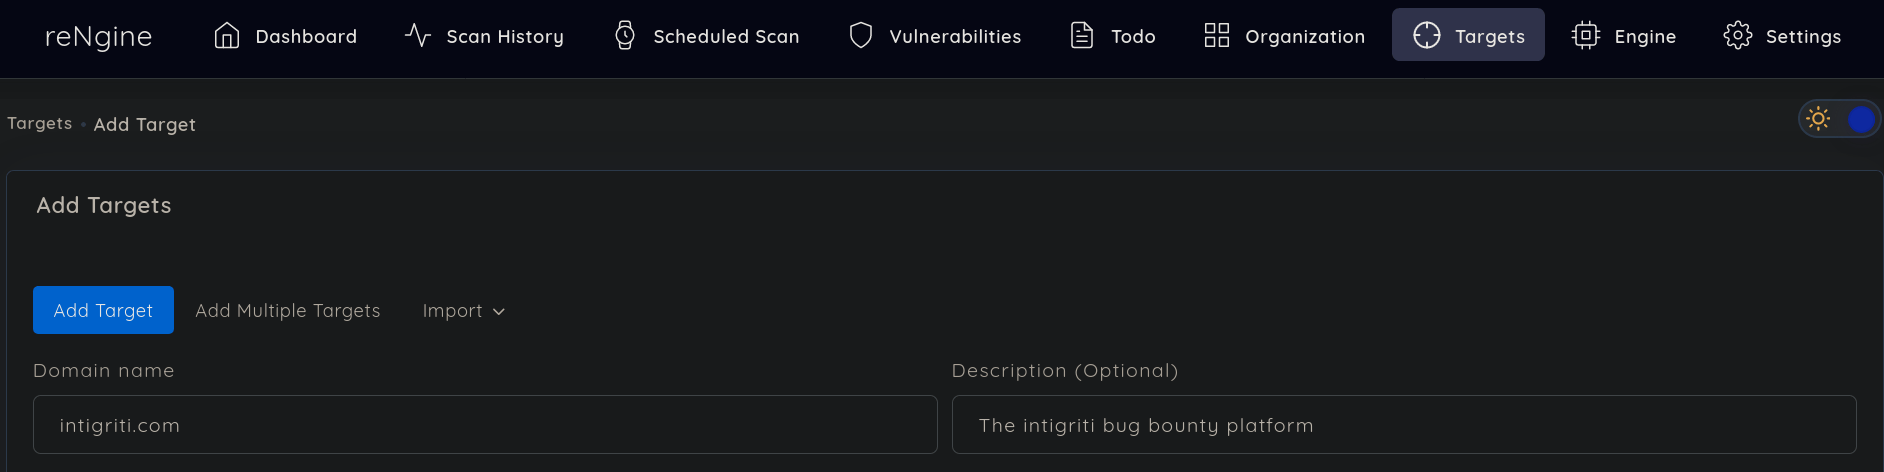Open the Targets breadcrumb link
The width and height of the screenshot is (1884, 472).
(40, 123)
